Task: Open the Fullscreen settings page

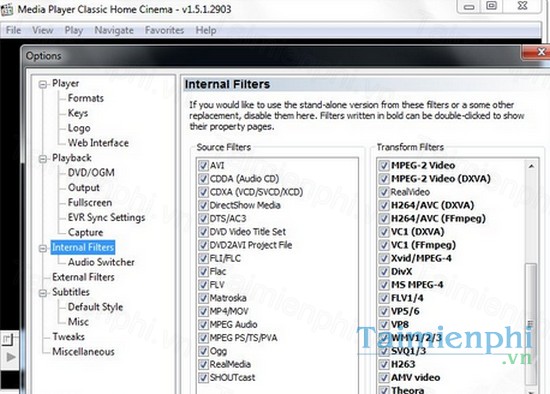Action: coord(90,203)
